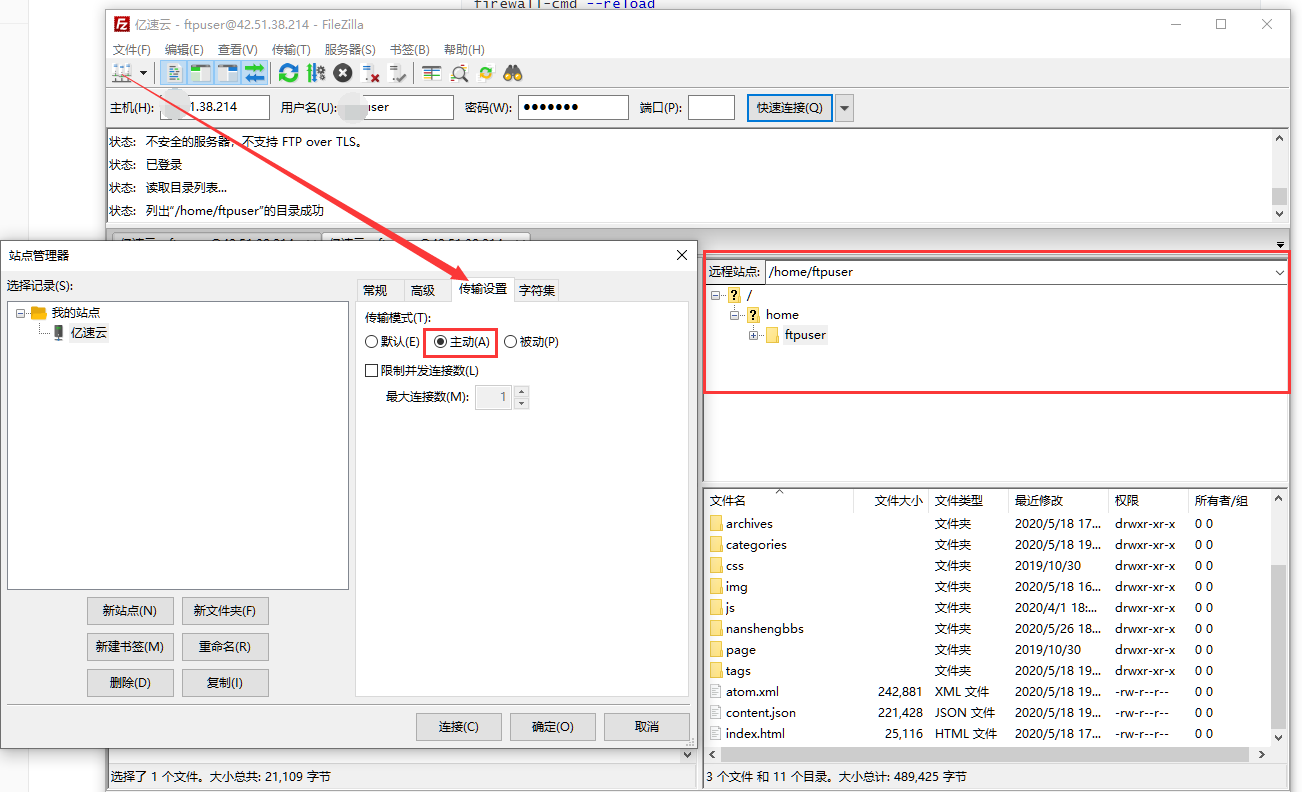This screenshot has width=1302, height=792.
Task: Enable 限制并发连接数(L) checkbox
Action: [372, 370]
